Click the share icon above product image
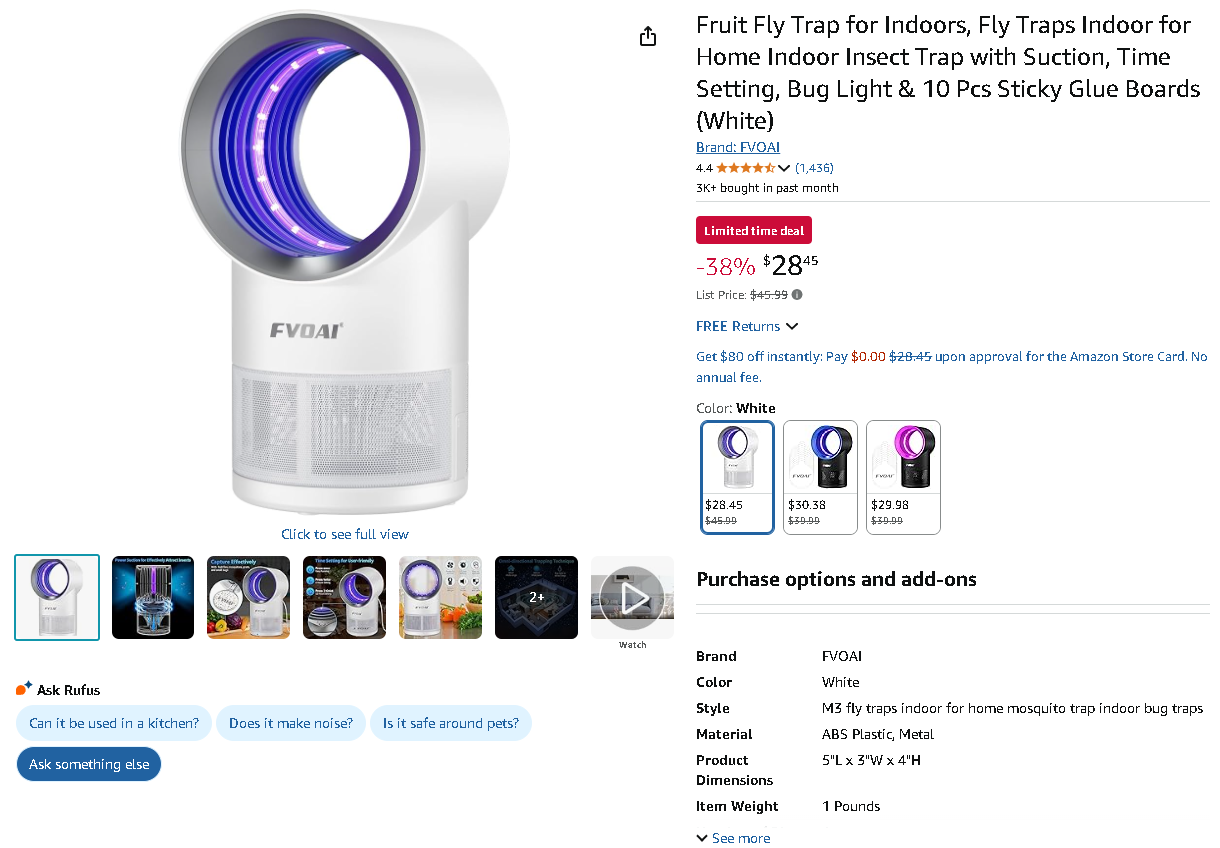 [648, 37]
